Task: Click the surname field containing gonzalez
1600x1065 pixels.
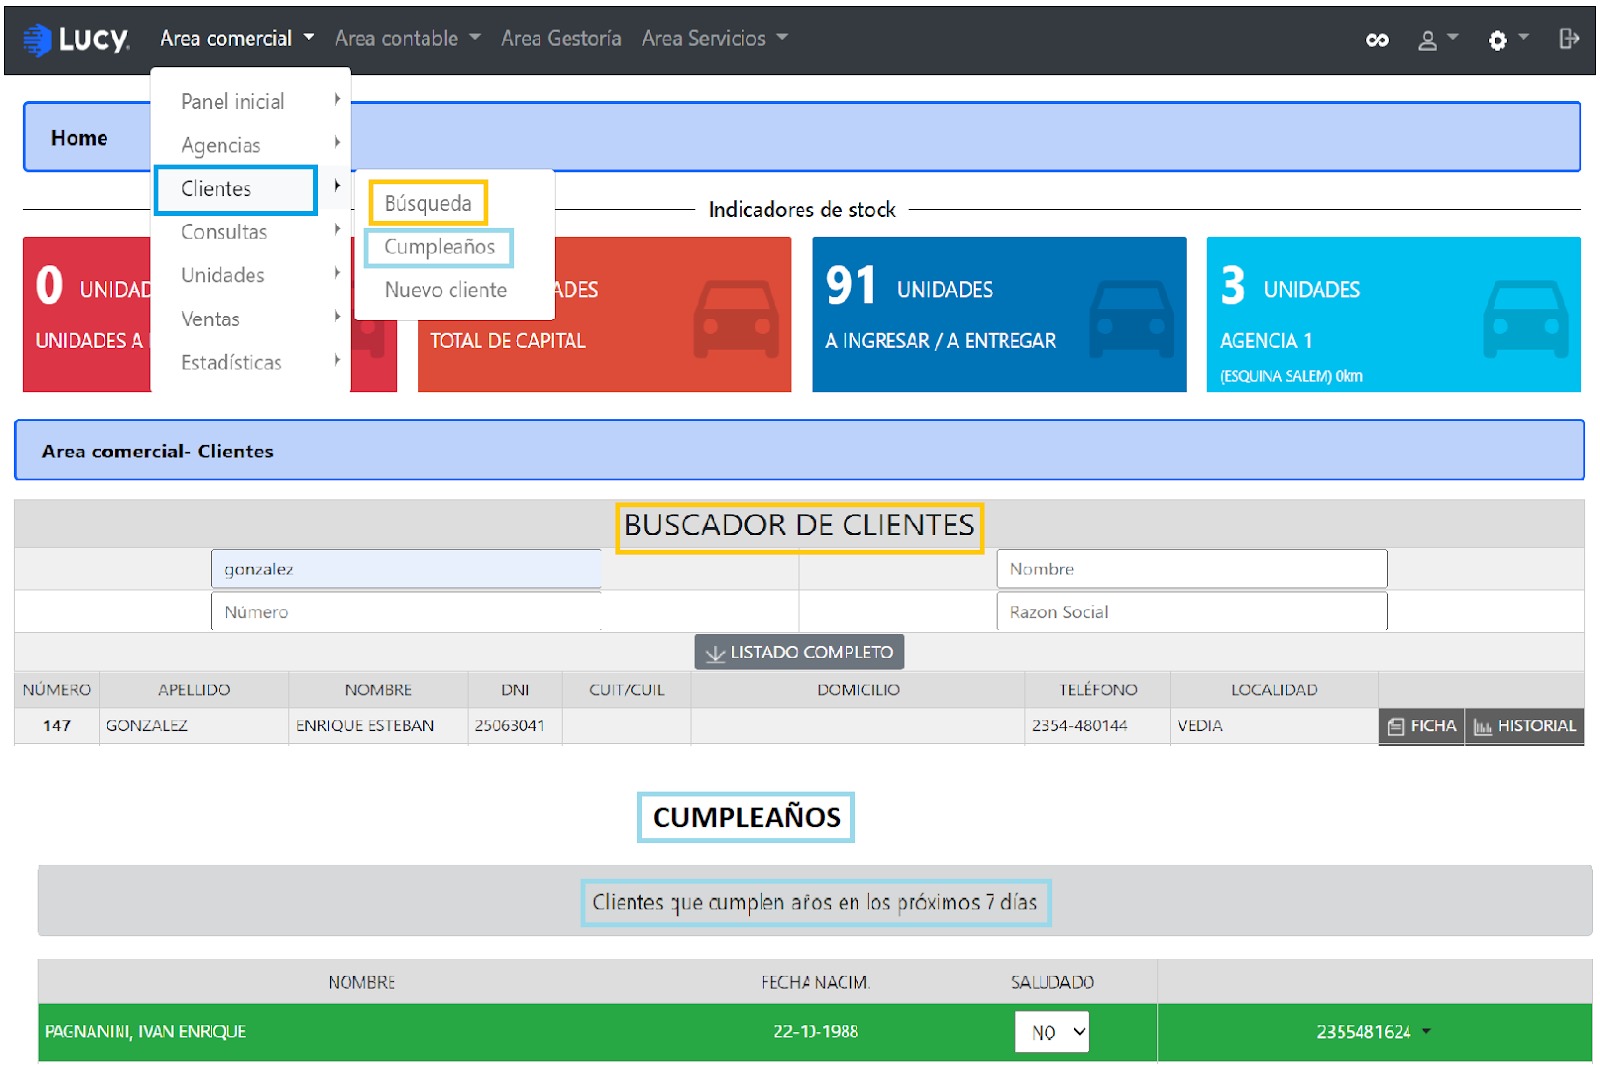Action: click(406, 569)
